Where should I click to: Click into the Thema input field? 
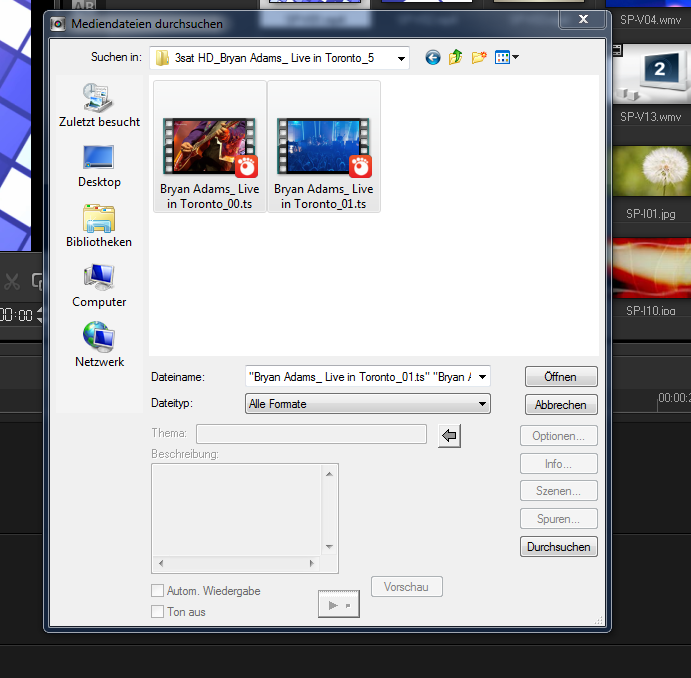pos(312,434)
